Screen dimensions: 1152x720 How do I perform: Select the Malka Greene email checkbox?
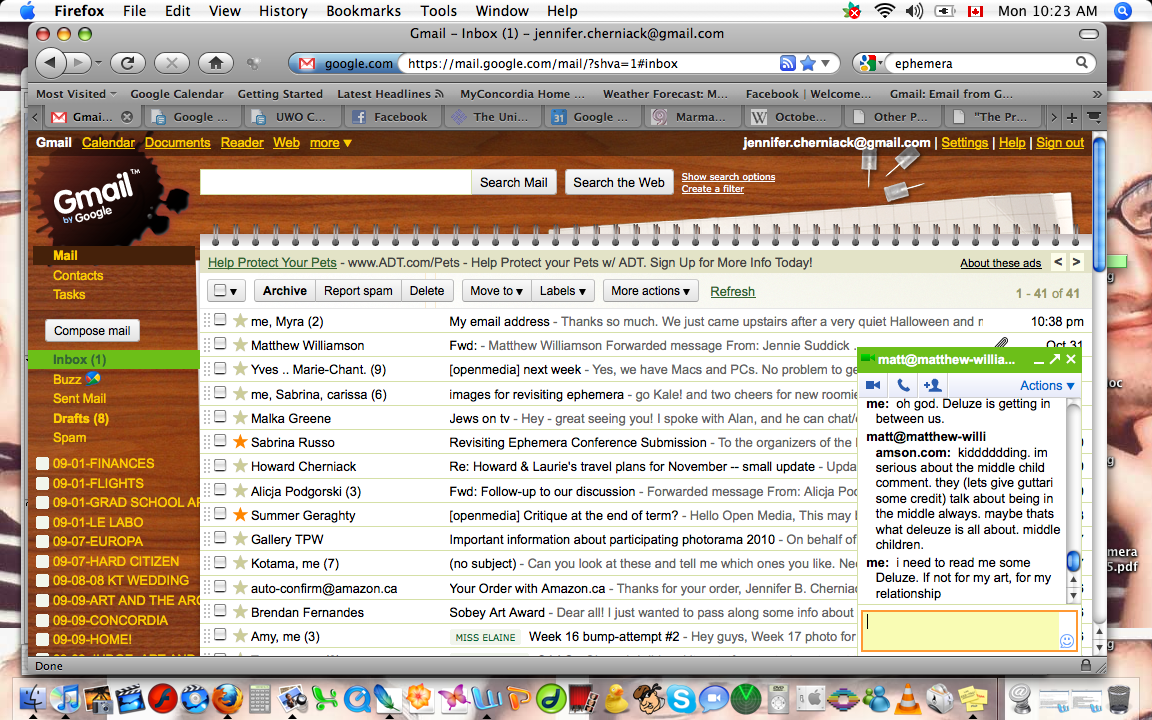tap(220, 417)
